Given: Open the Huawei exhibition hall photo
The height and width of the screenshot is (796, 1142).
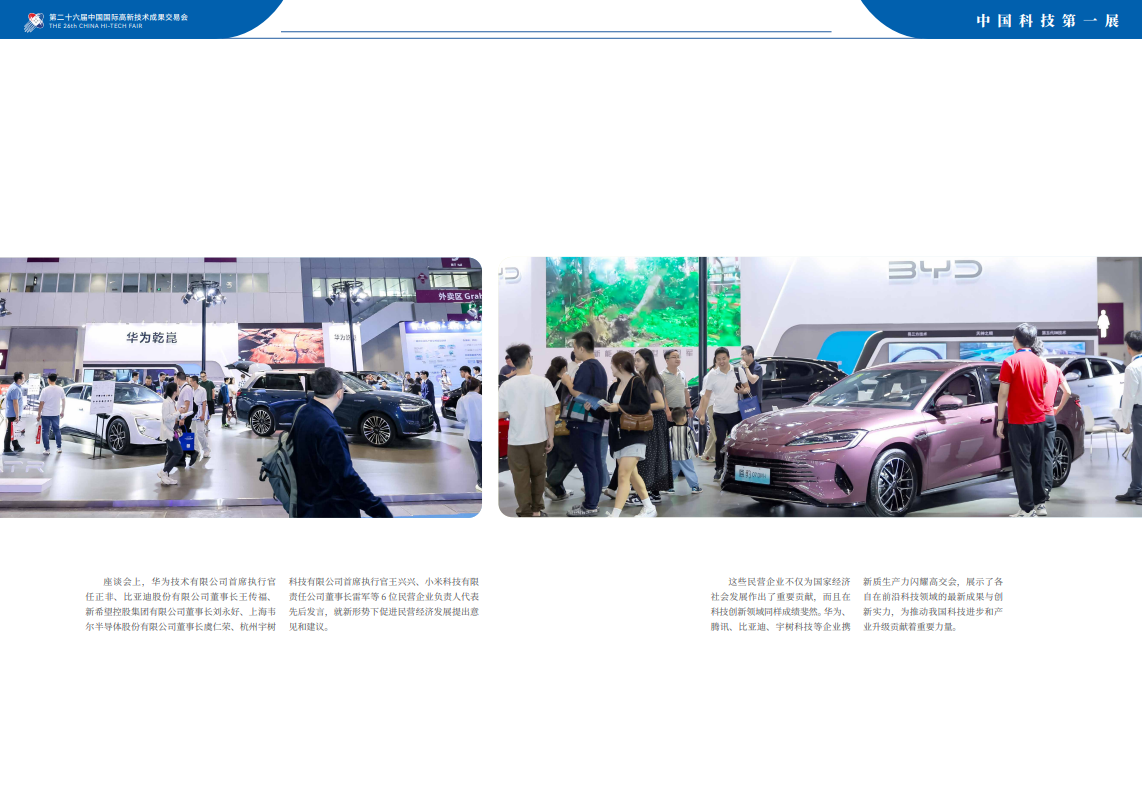Looking at the screenshot, I should point(240,387).
